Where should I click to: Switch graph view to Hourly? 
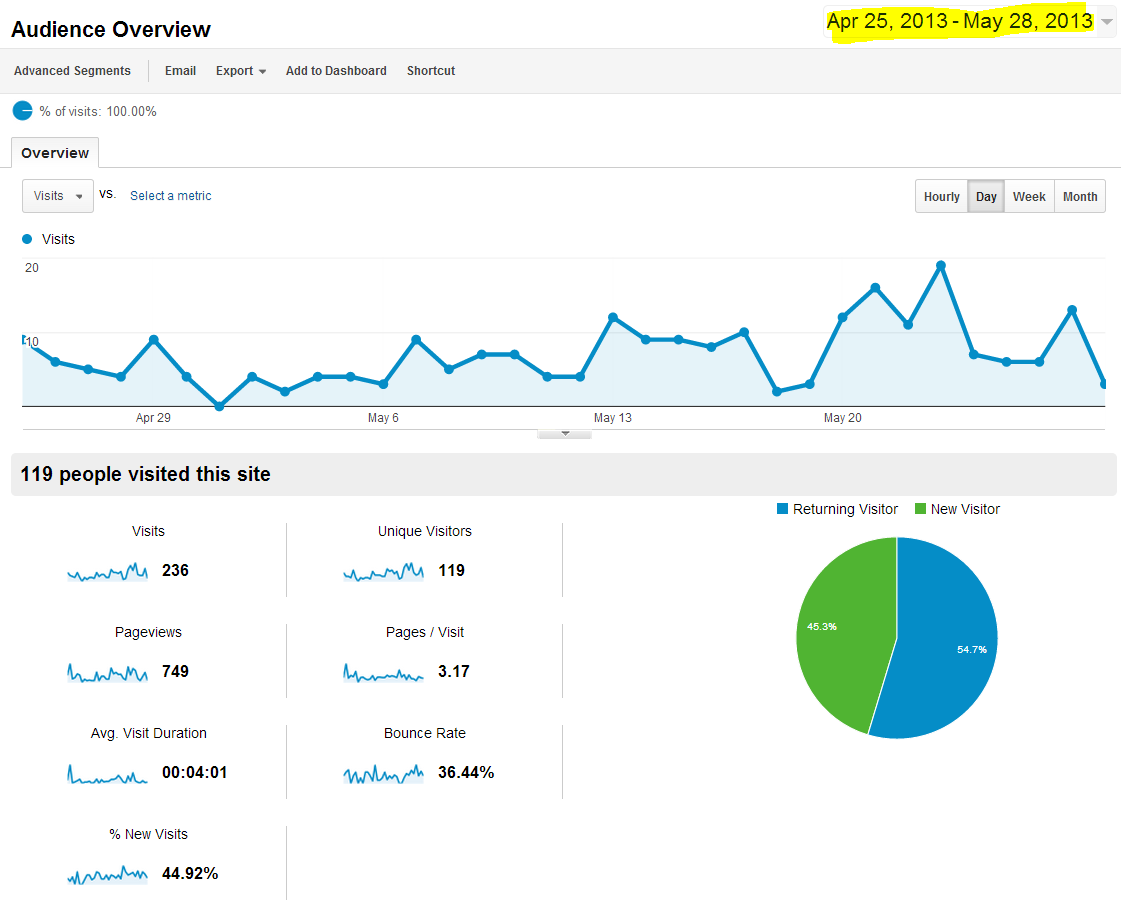[x=941, y=197]
